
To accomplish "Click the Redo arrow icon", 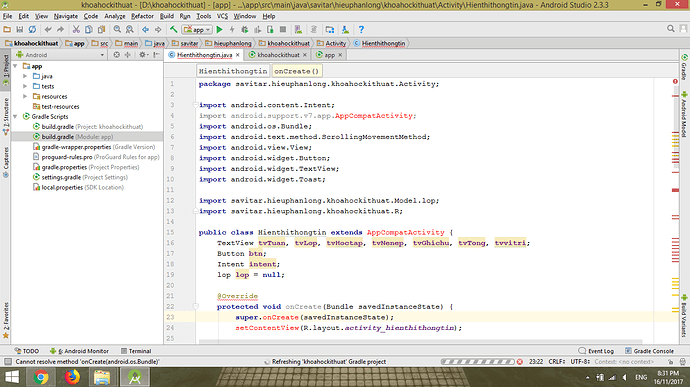I will point(61,29).
